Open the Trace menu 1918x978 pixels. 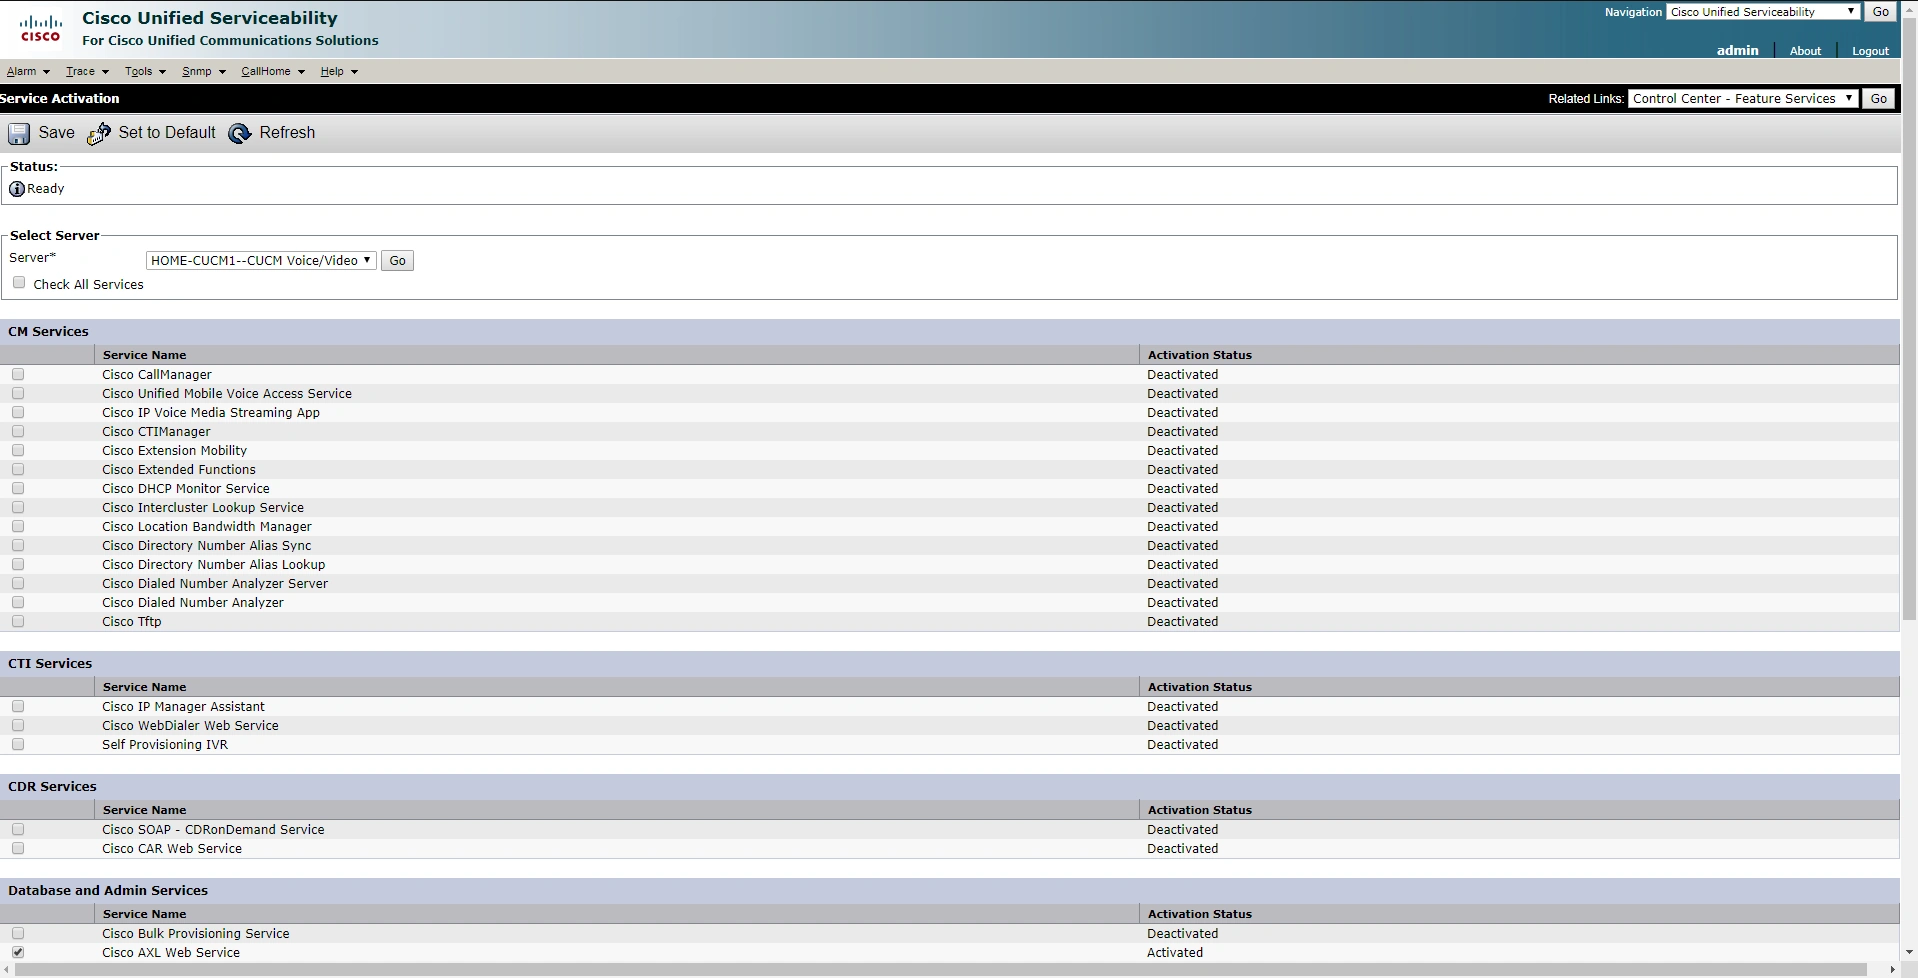(87, 71)
